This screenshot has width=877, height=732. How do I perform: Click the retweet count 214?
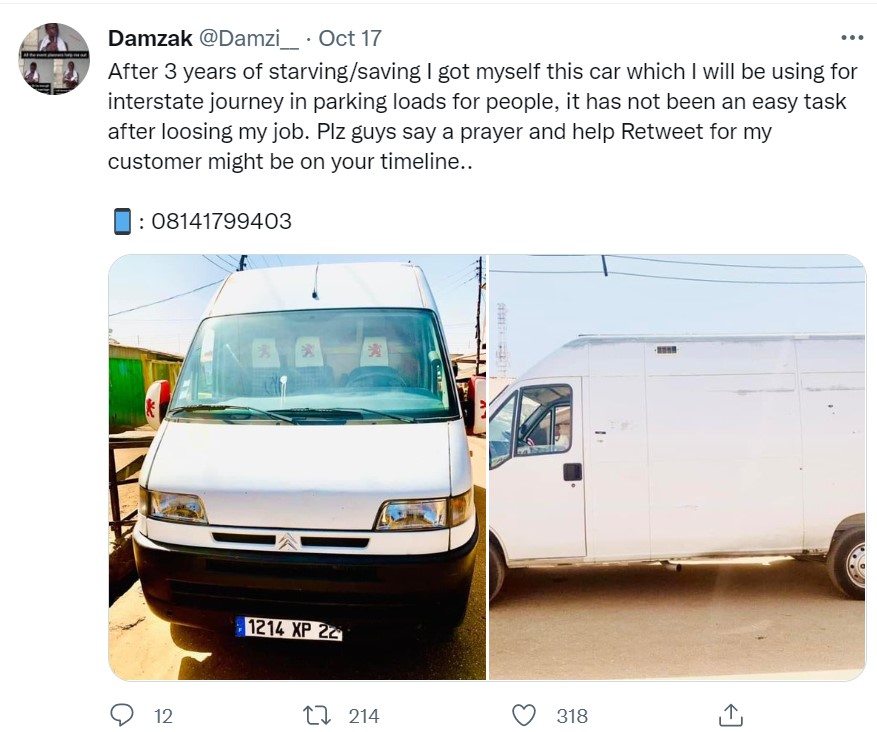[x=364, y=716]
